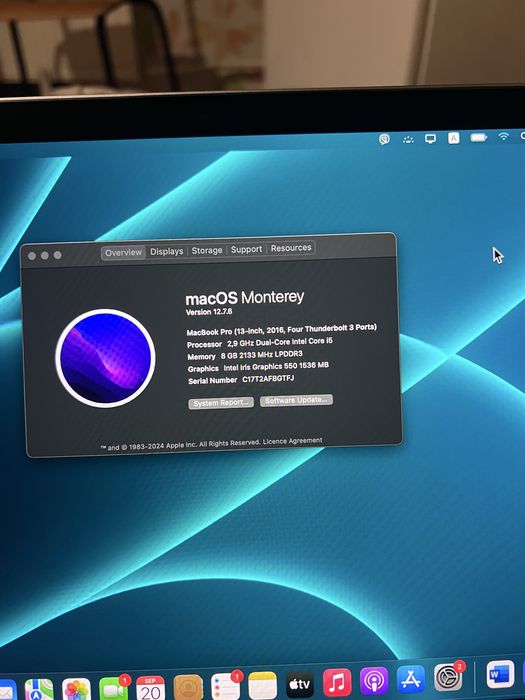Launch FaceTime from the Dock
This screenshot has width=525, height=700.
[113, 689]
